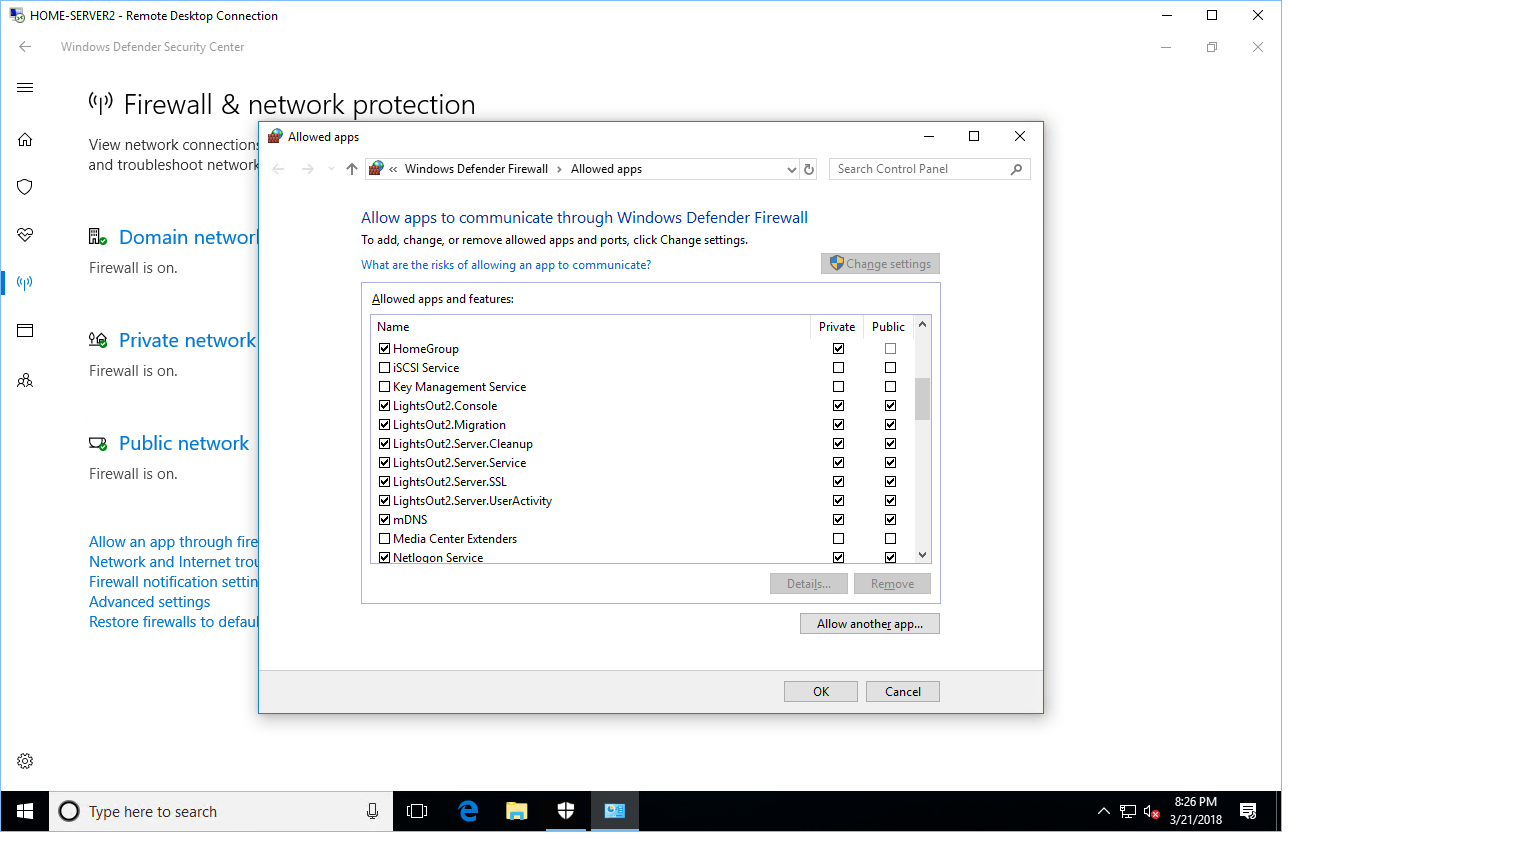Click Allow another app... button
Viewport: 1536px width, 864px height.
(x=870, y=624)
